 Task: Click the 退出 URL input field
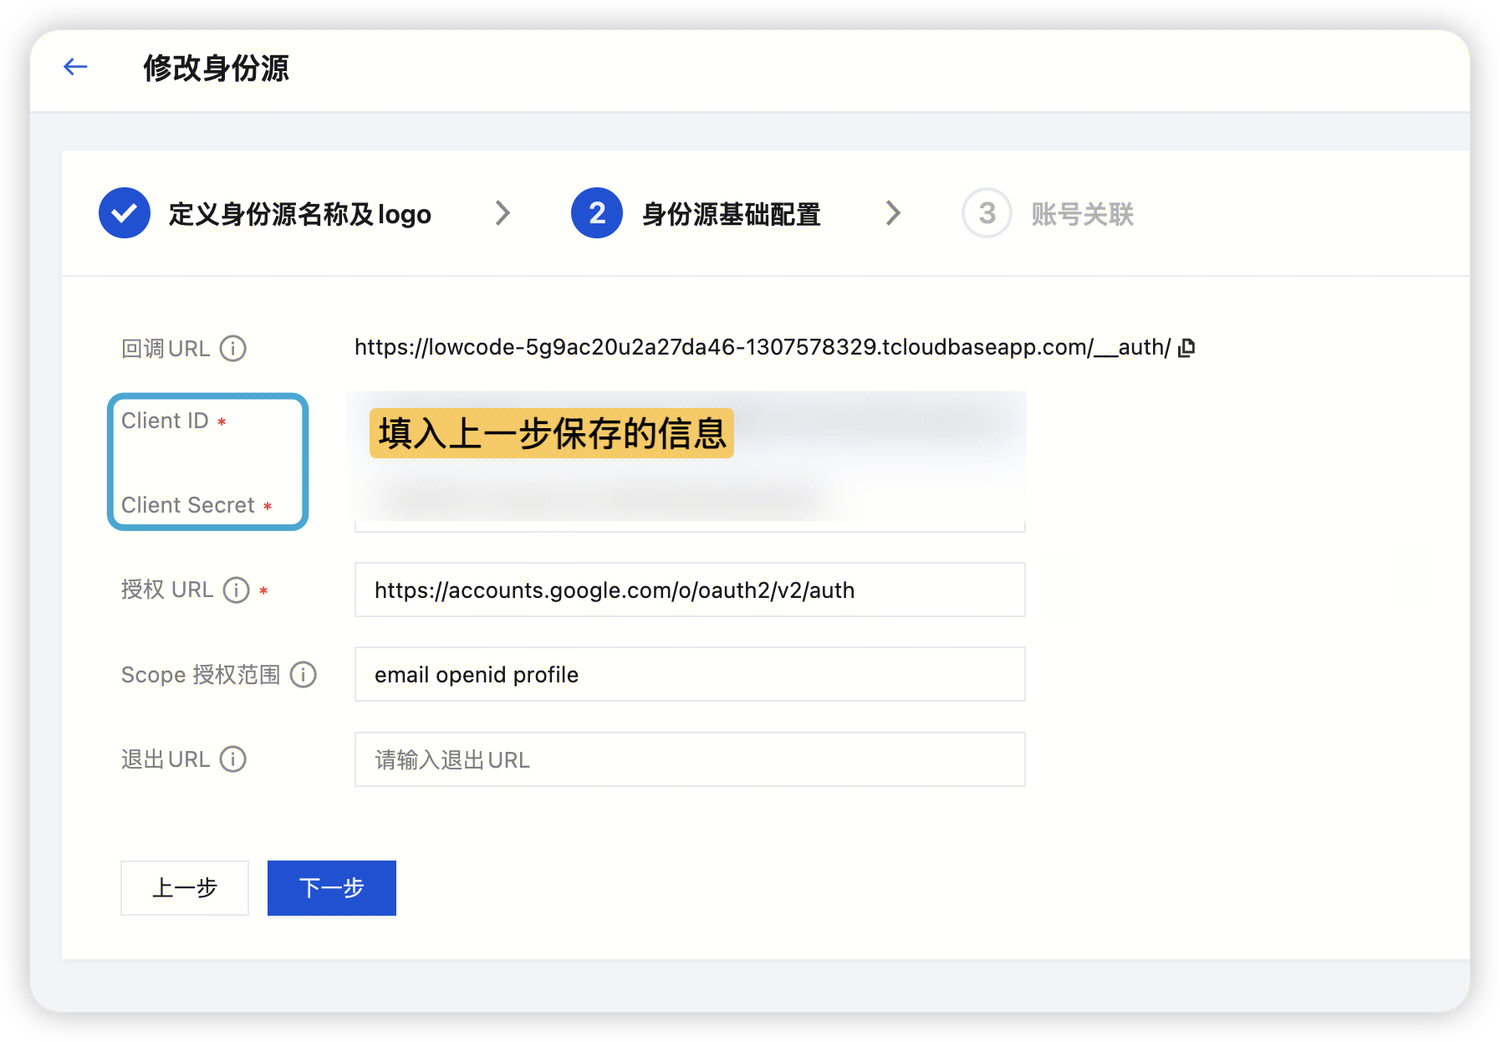pos(690,759)
